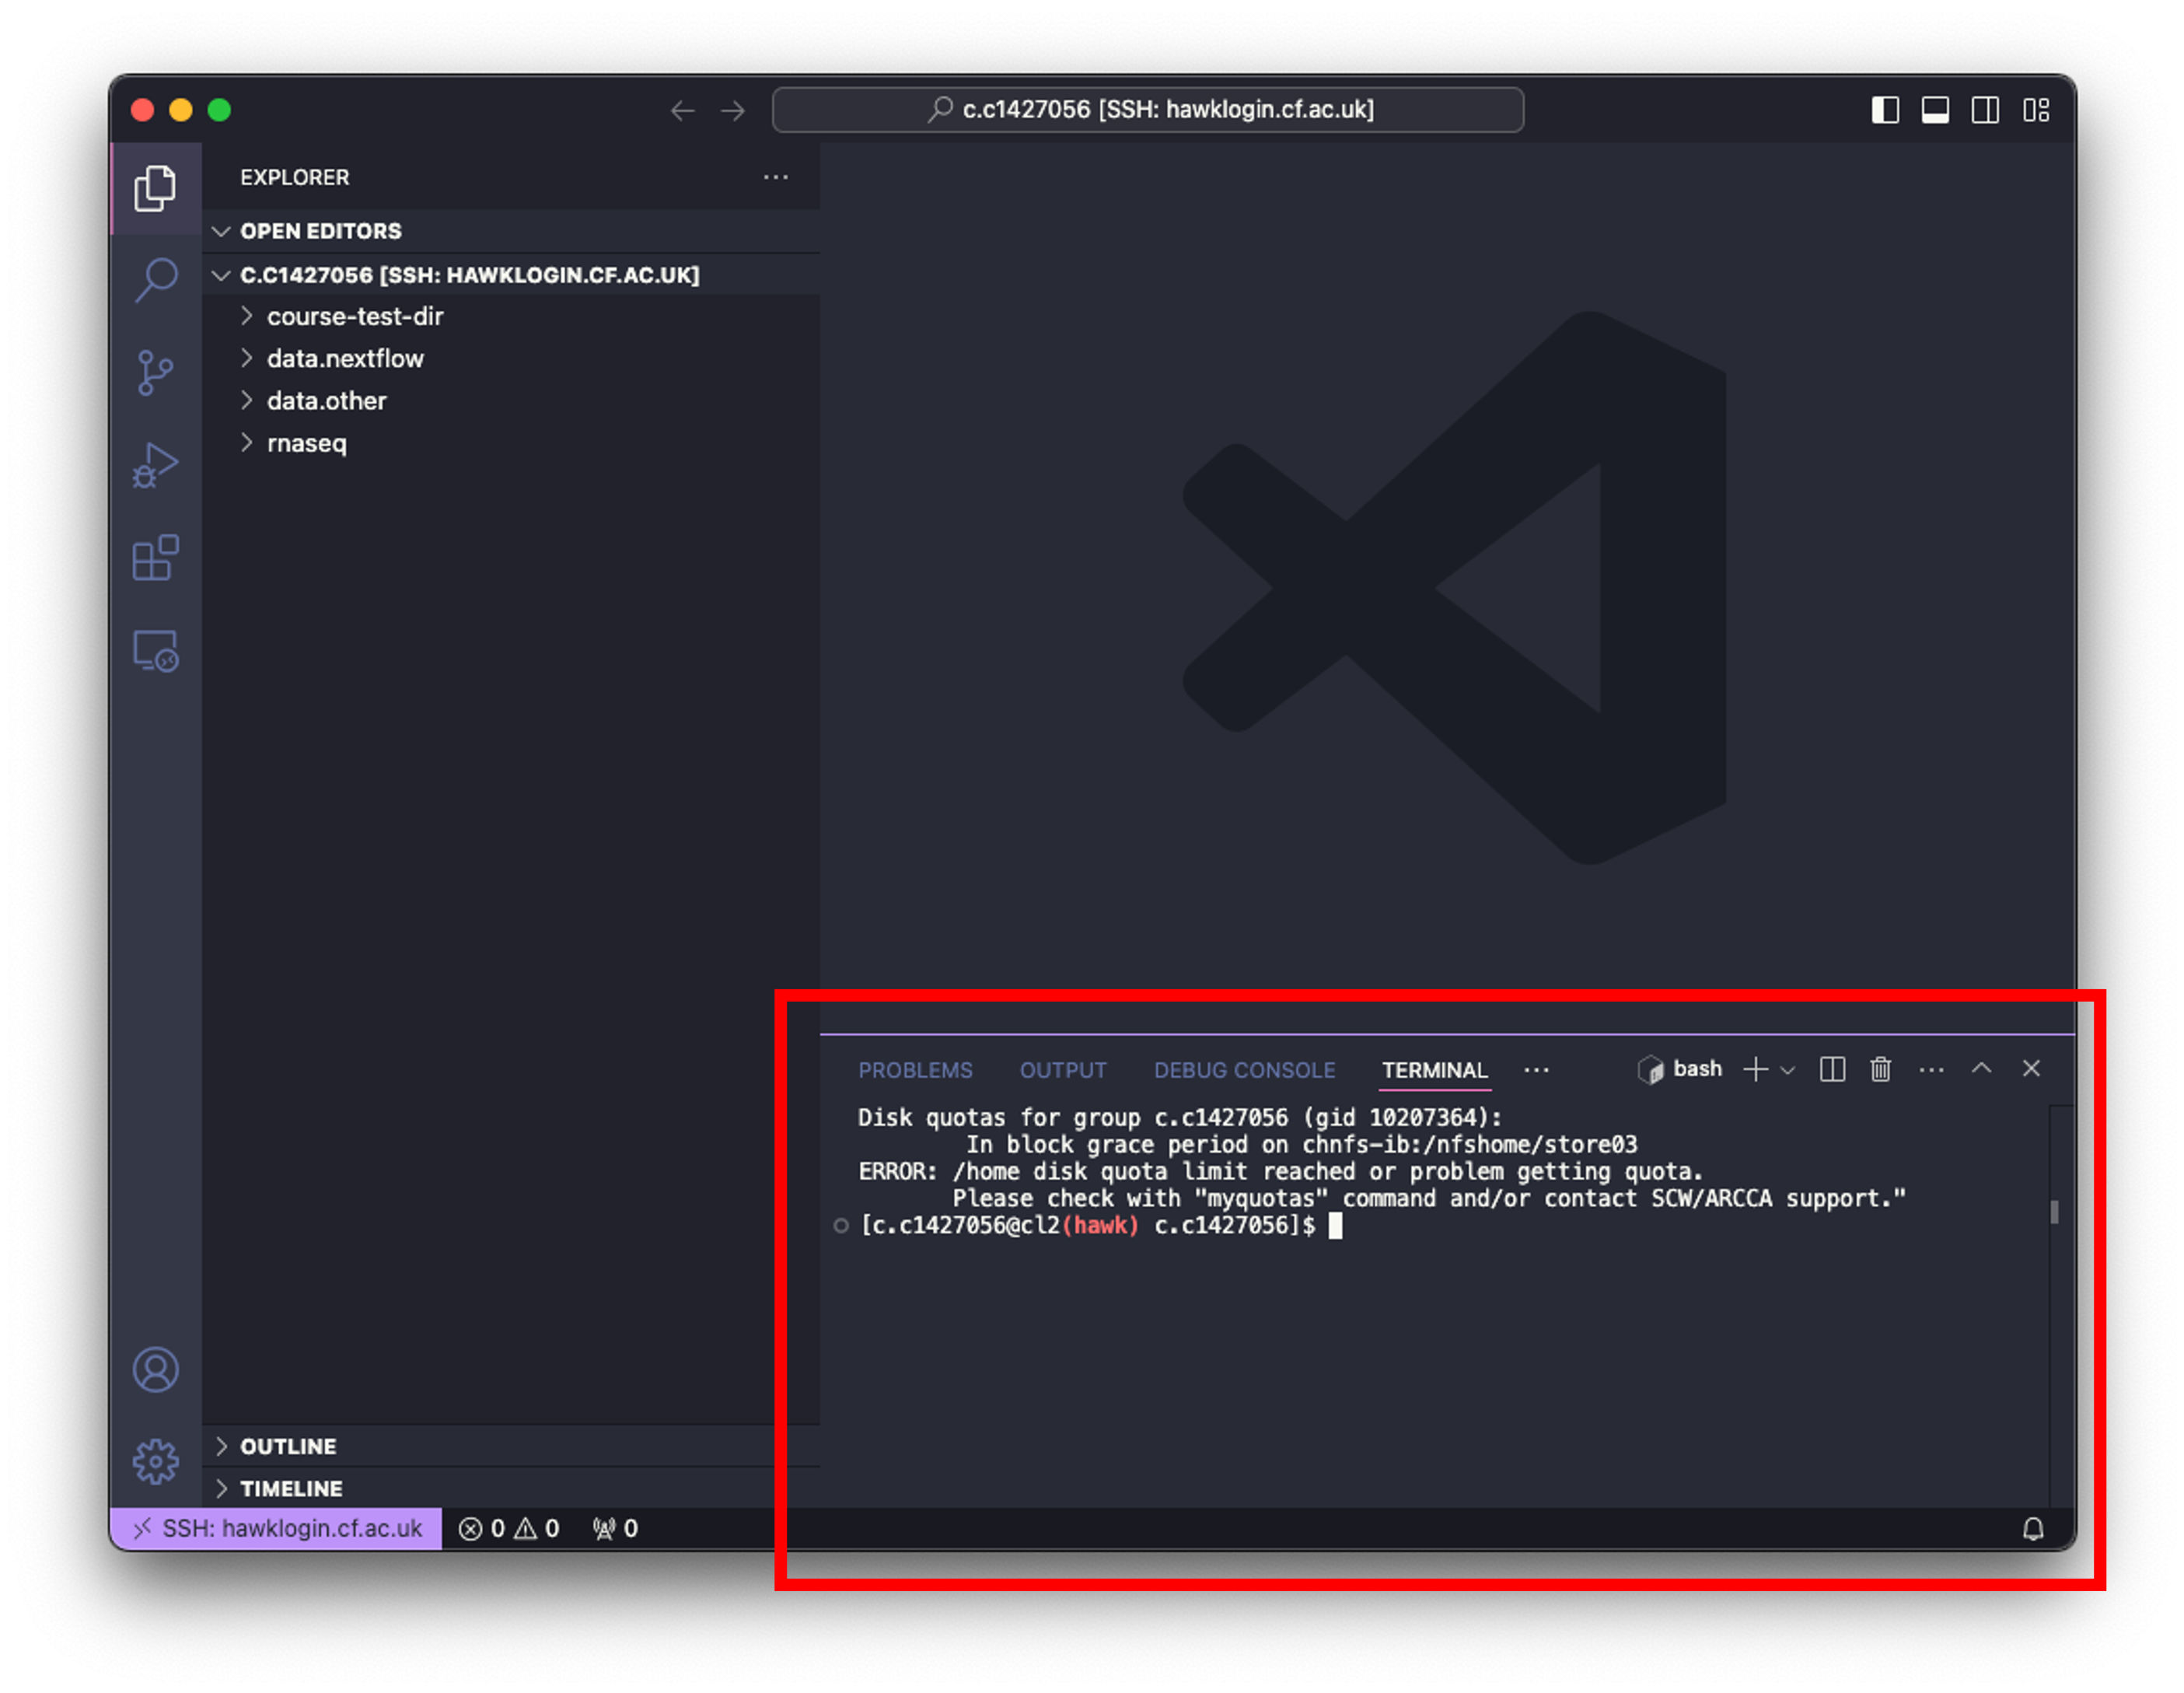Close the terminal panel
The height and width of the screenshot is (1693, 2184).
[2031, 1068]
